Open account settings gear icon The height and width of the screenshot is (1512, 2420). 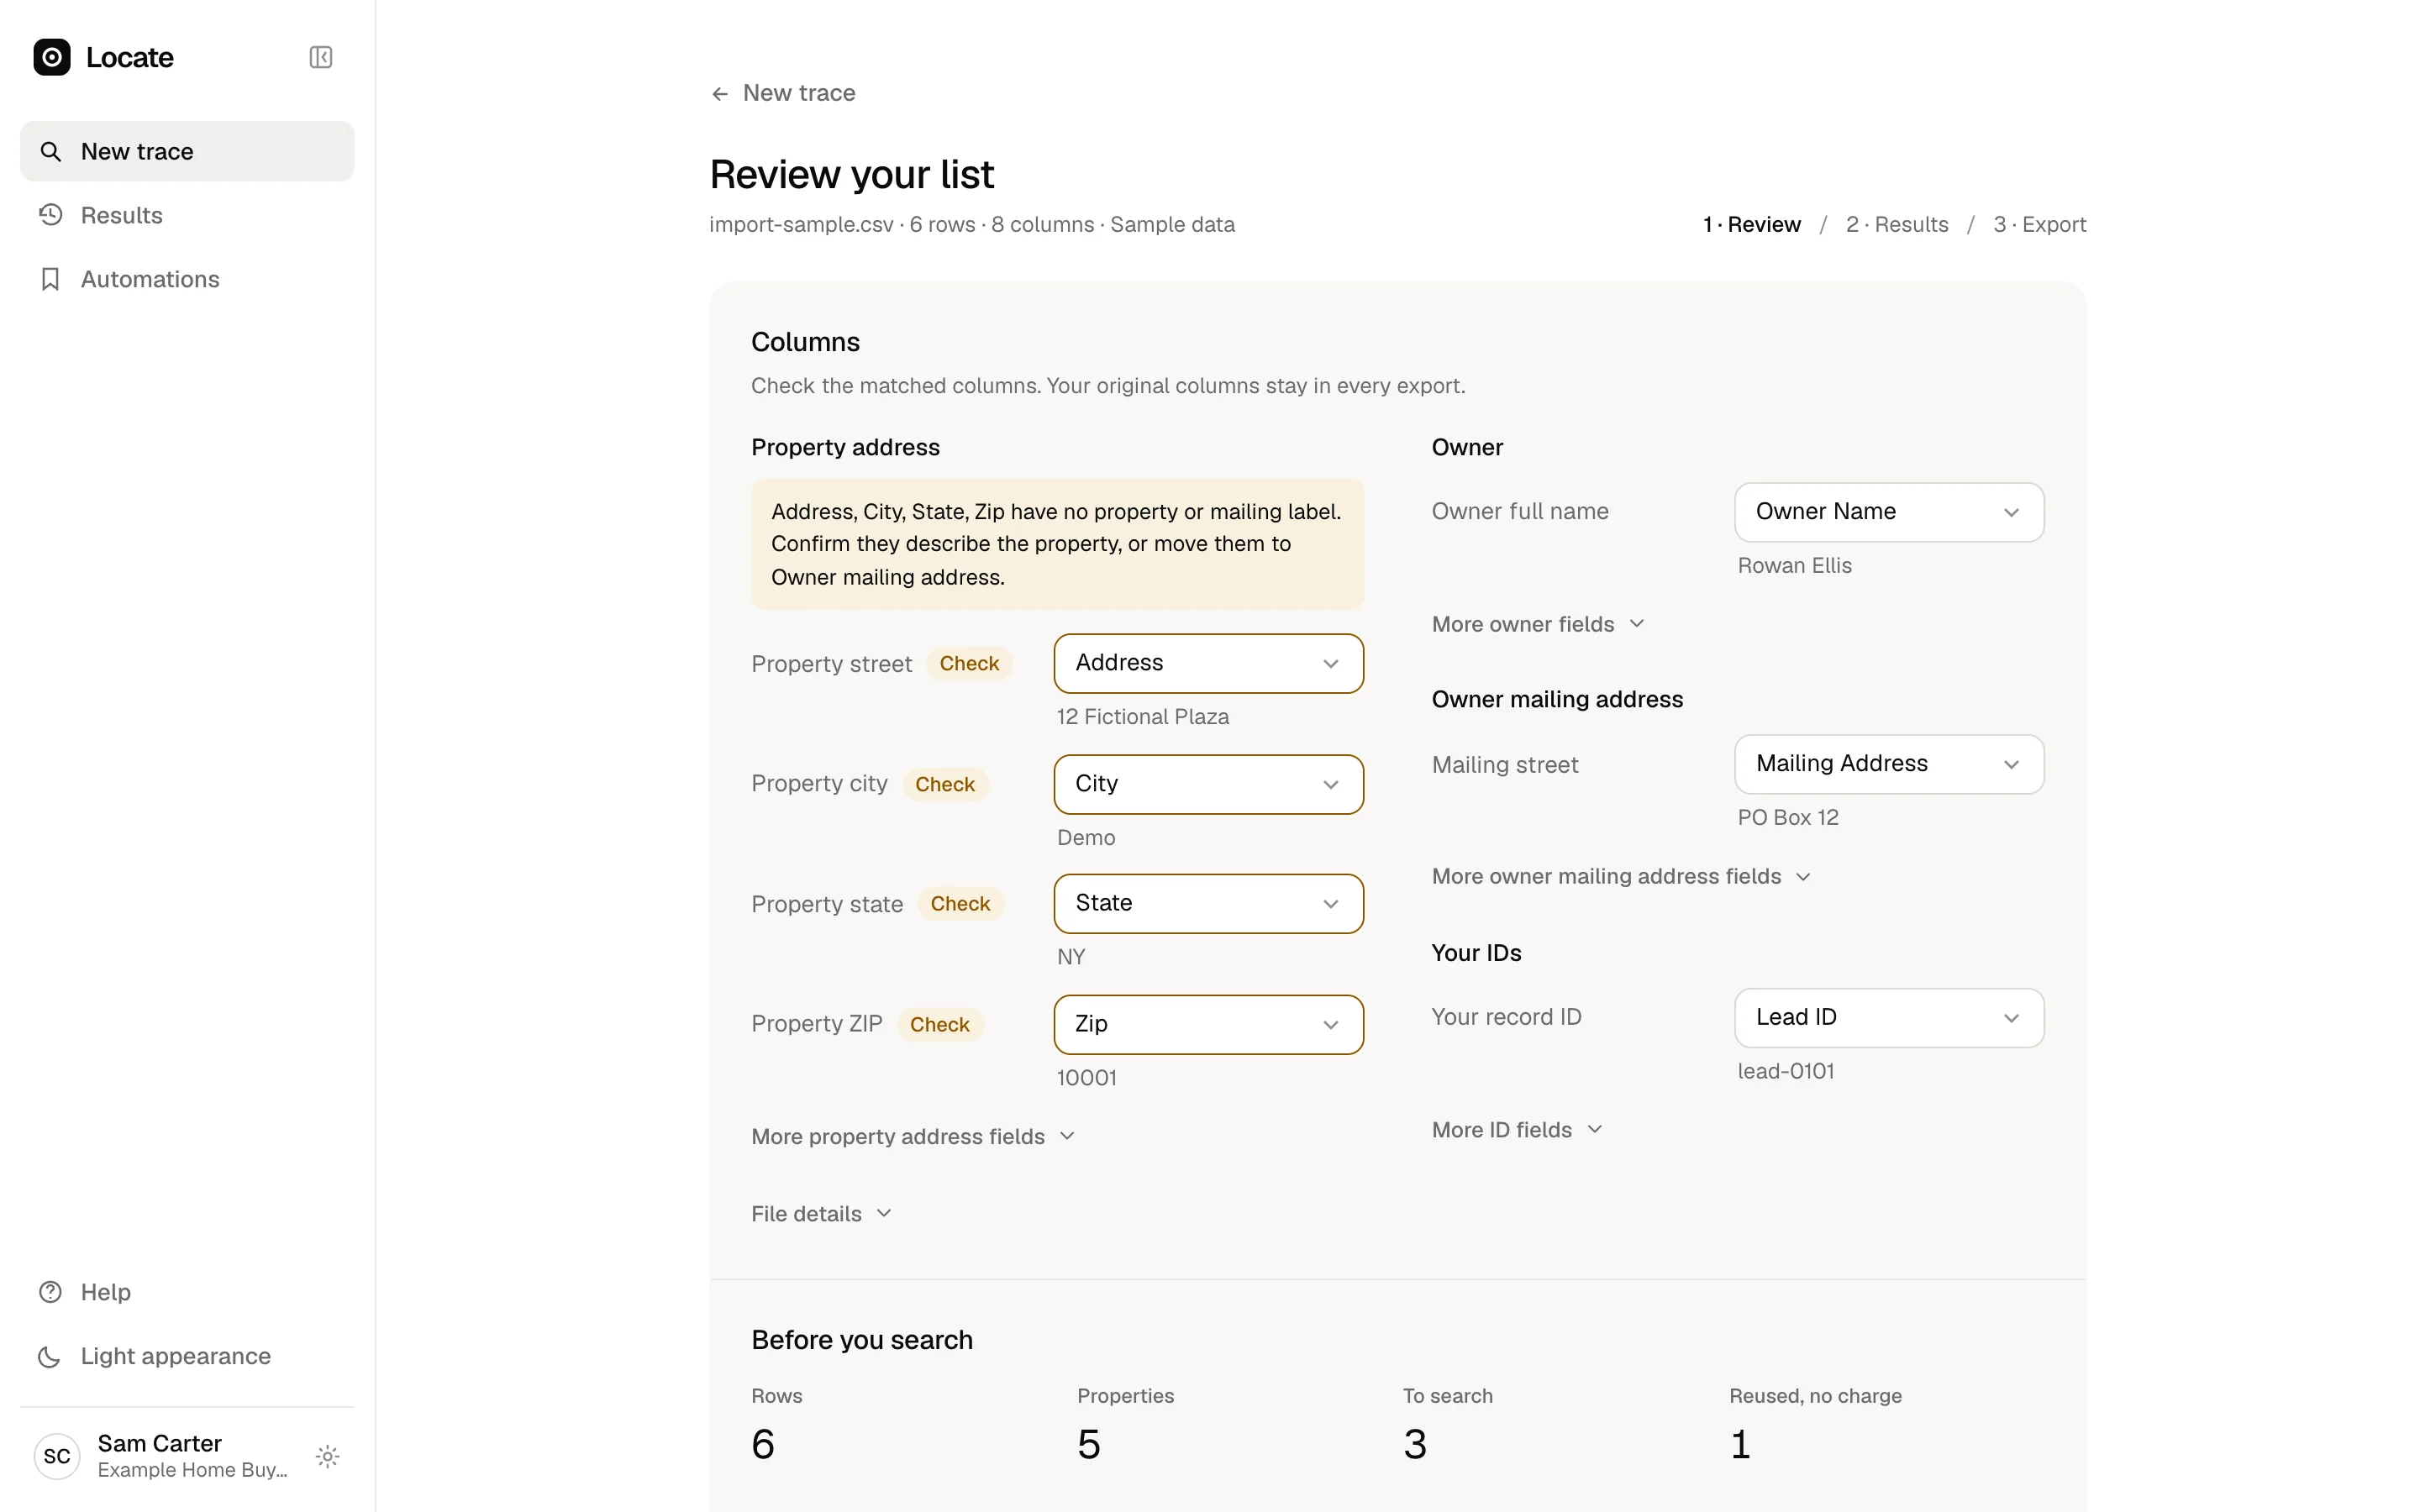pyautogui.click(x=327, y=1456)
